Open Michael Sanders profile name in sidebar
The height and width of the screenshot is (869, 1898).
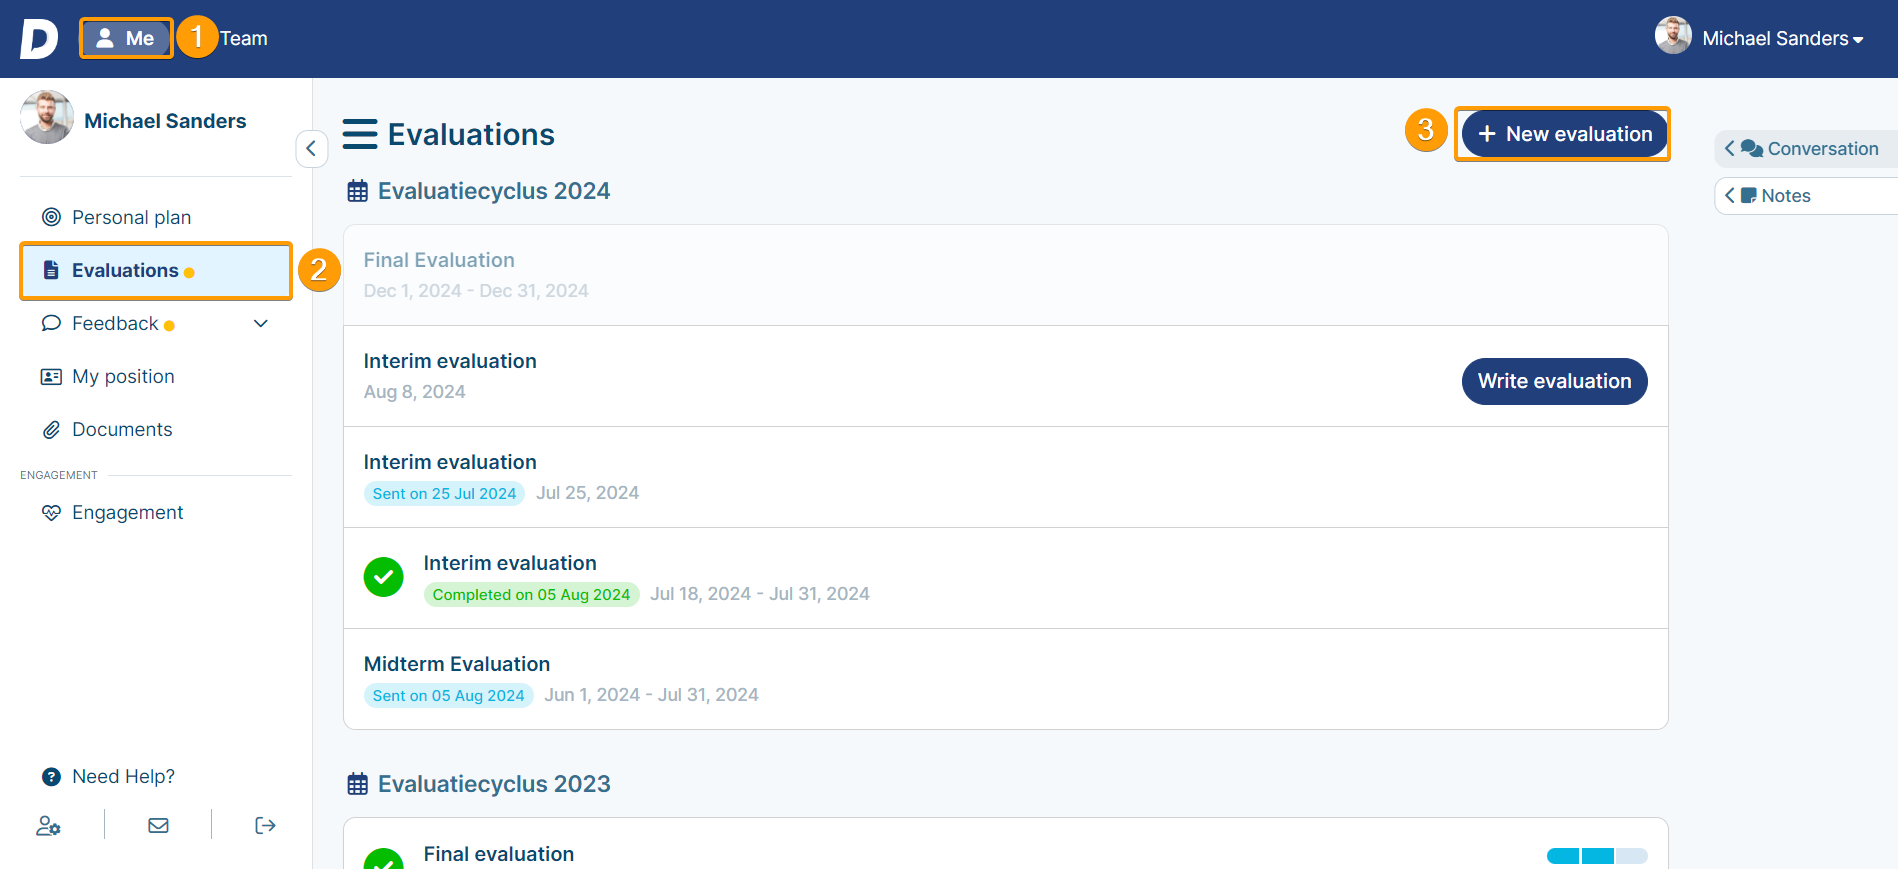point(165,121)
